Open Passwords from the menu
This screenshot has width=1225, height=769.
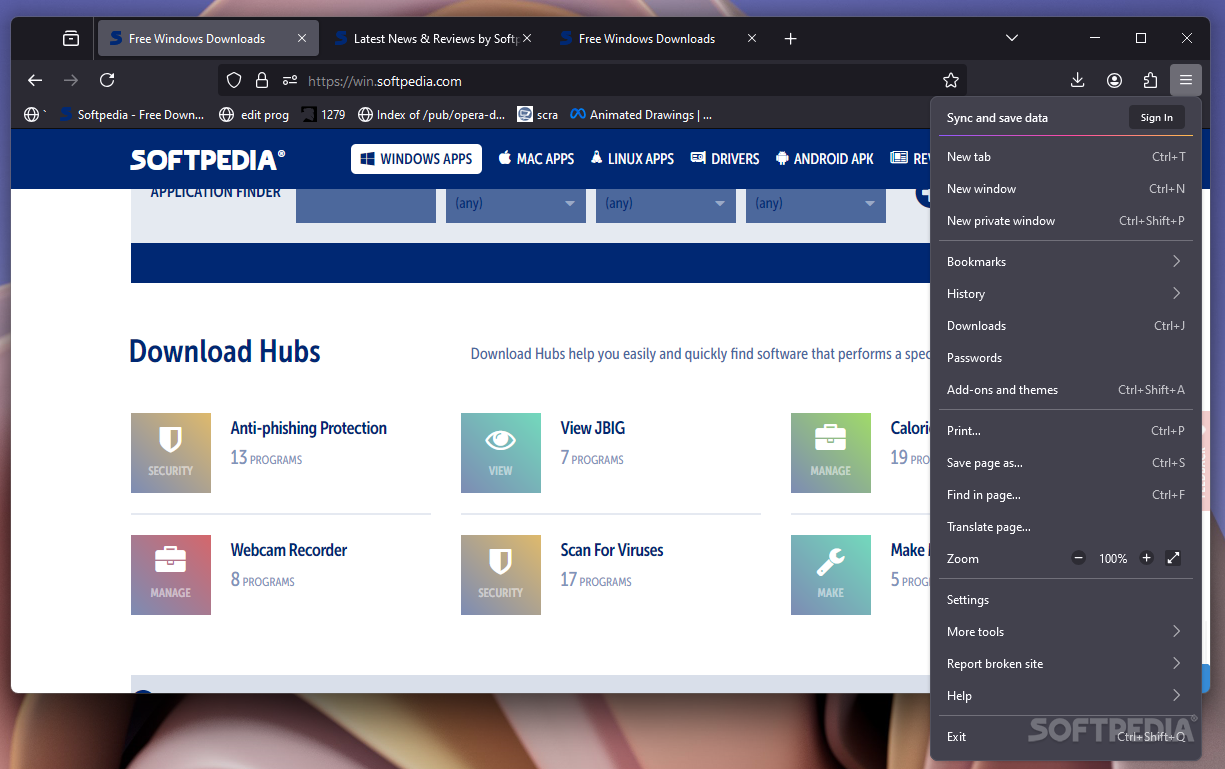point(1066,358)
